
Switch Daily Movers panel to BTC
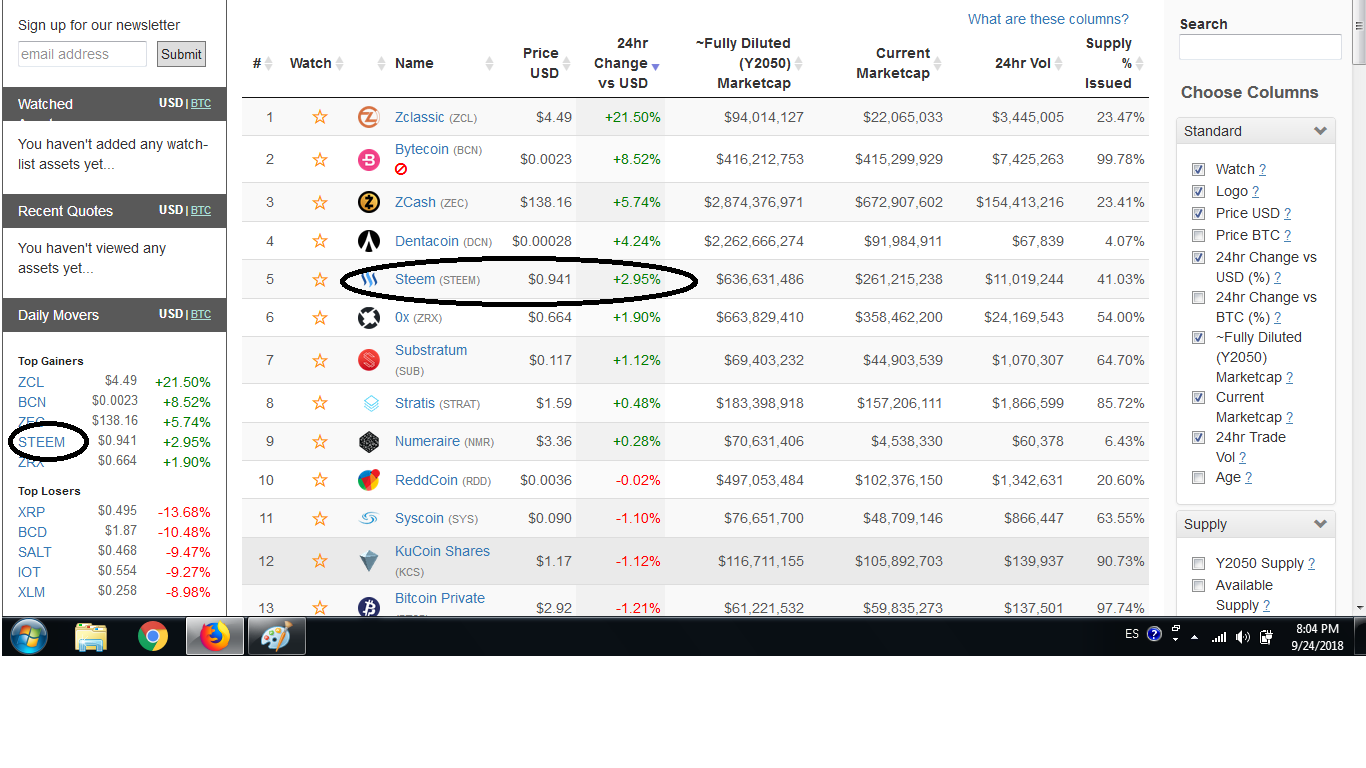coord(201,314)
